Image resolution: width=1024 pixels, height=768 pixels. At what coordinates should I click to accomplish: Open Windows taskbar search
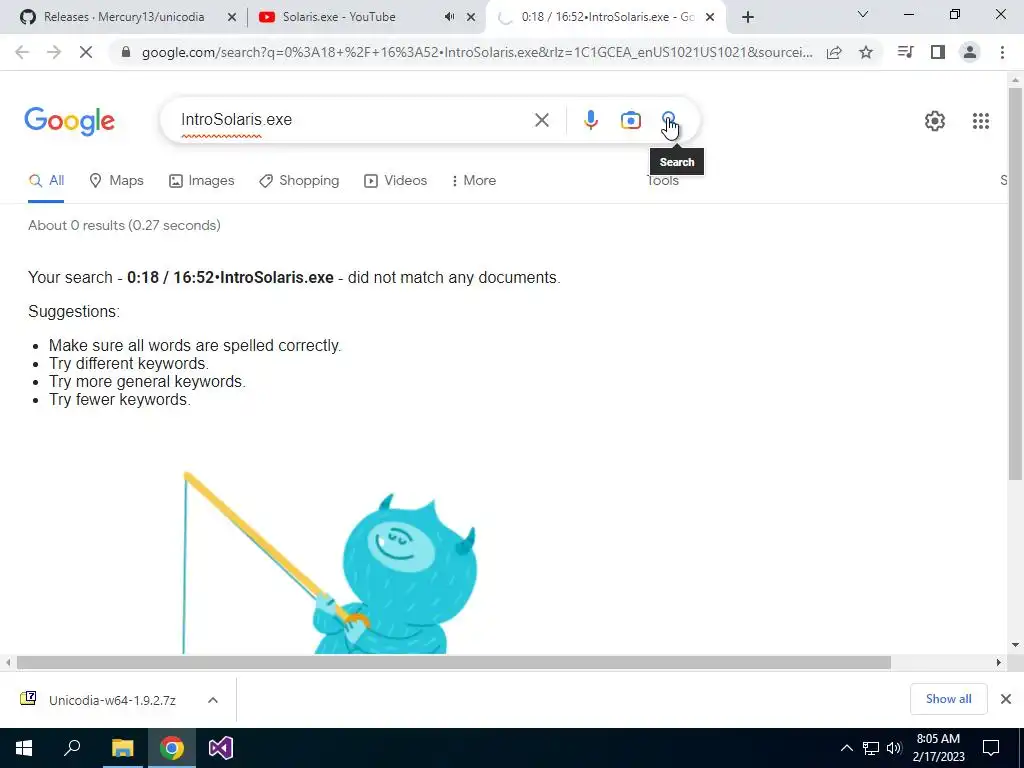tap(72, 748)
